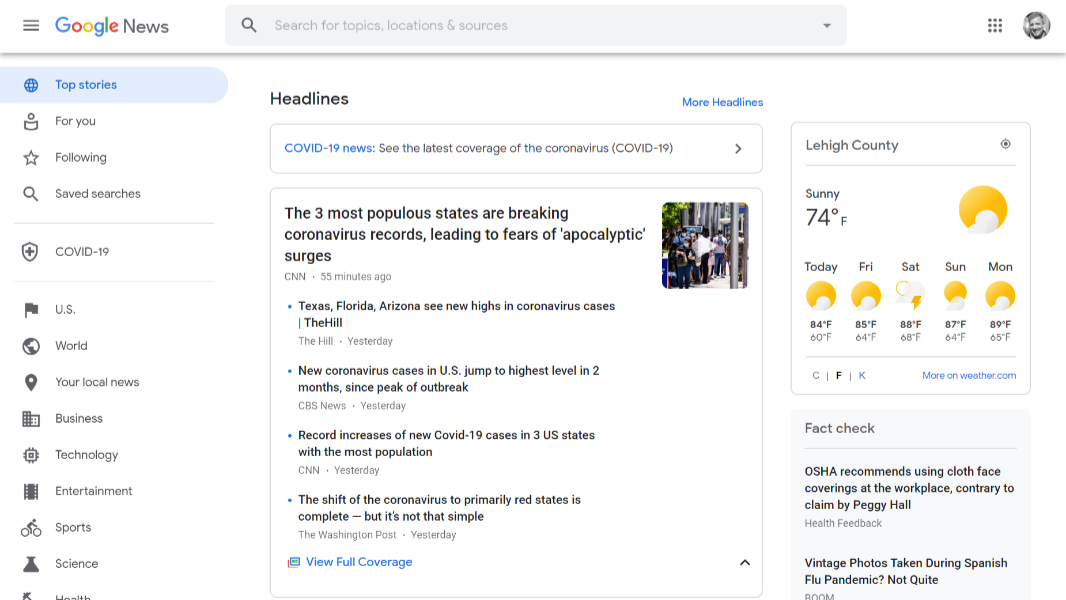Open the Business section
The image size is (1066, 600).
tap(79, 419)
